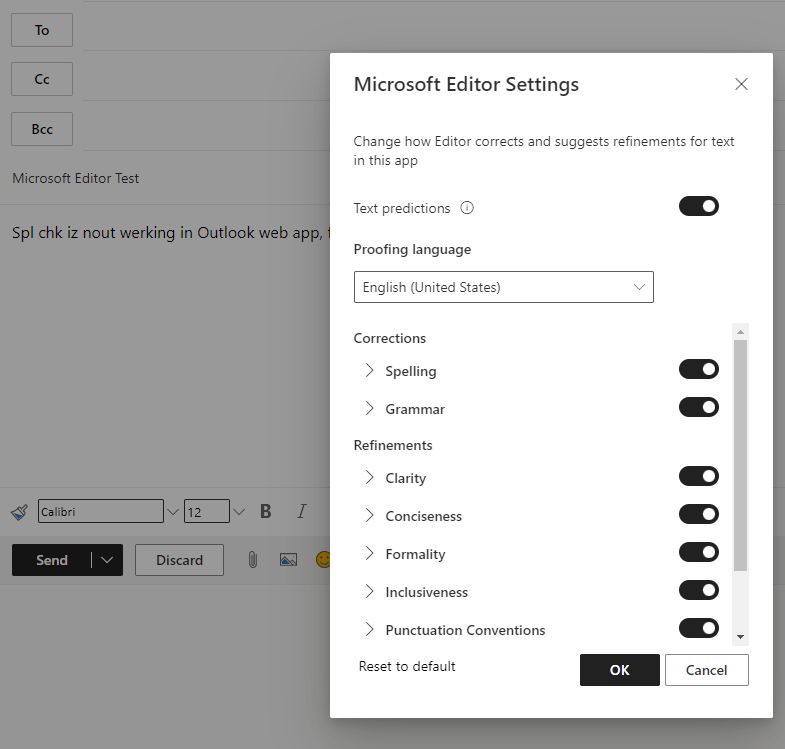Viewport: 785px width, 749px height.
Task: Click the Calibri font name field
Action: [x=101, y=511]
